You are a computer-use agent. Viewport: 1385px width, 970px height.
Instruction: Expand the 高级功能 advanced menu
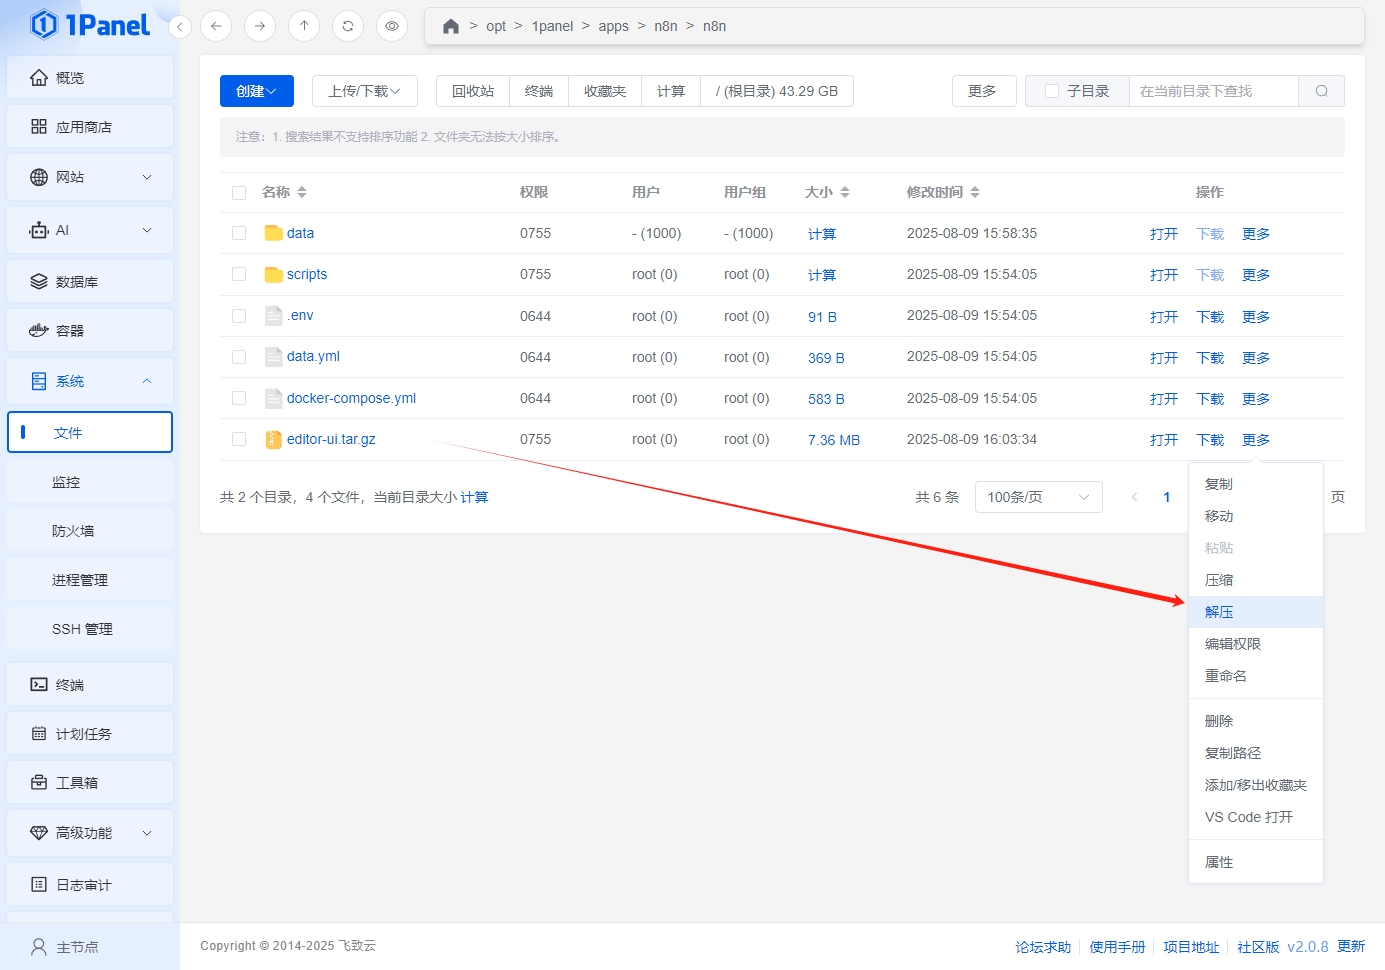point(90,833)
